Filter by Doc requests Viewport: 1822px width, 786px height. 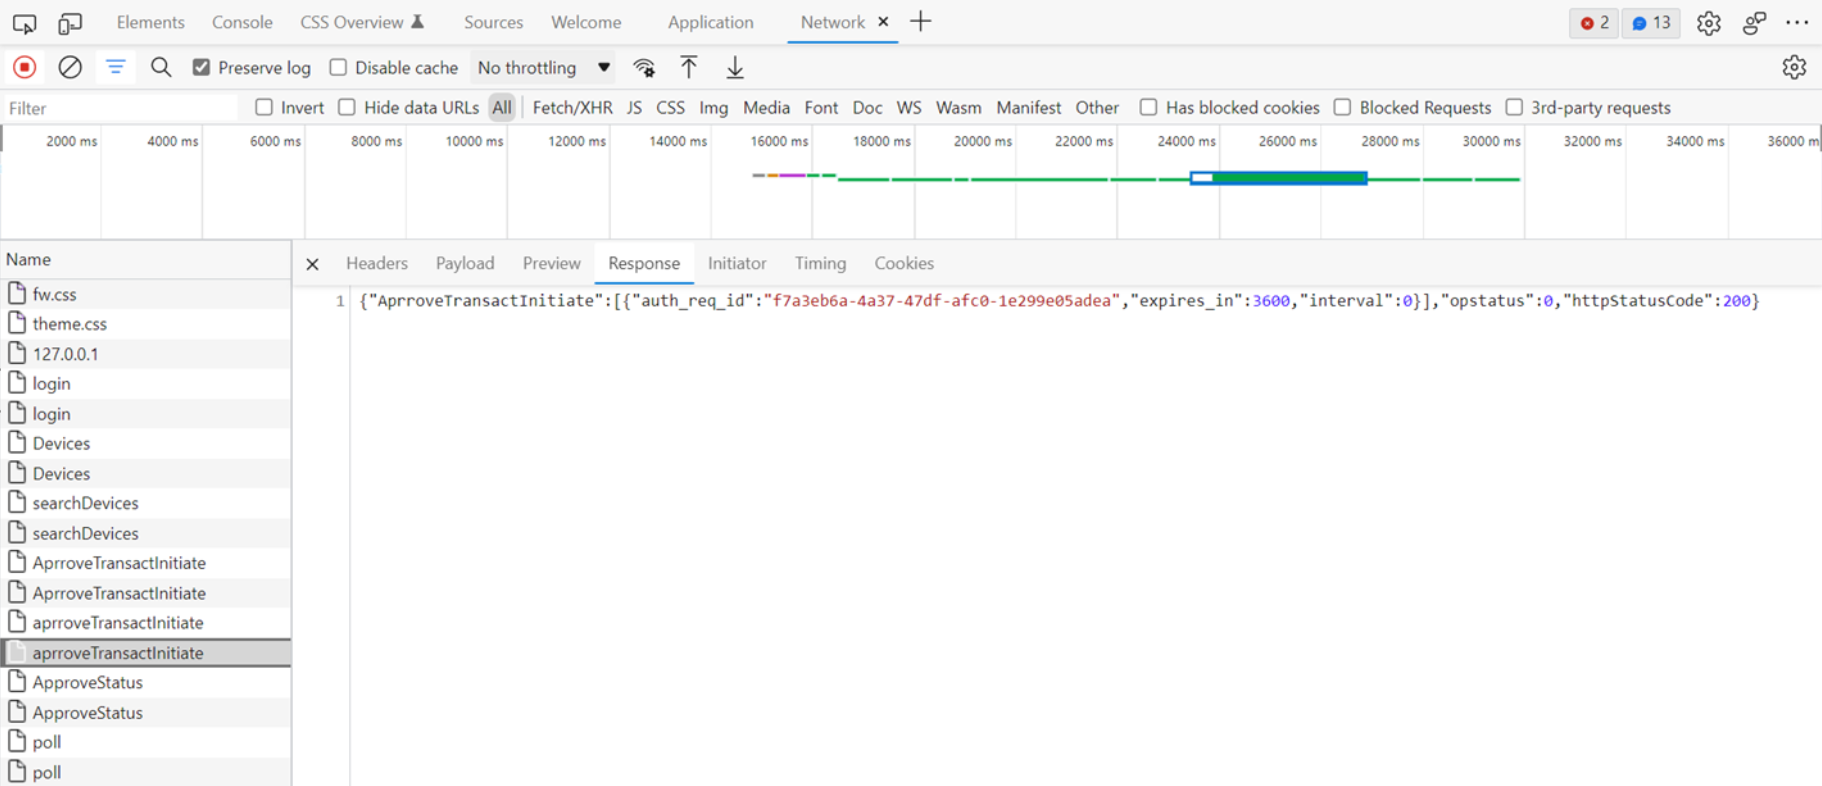(867, 107)
